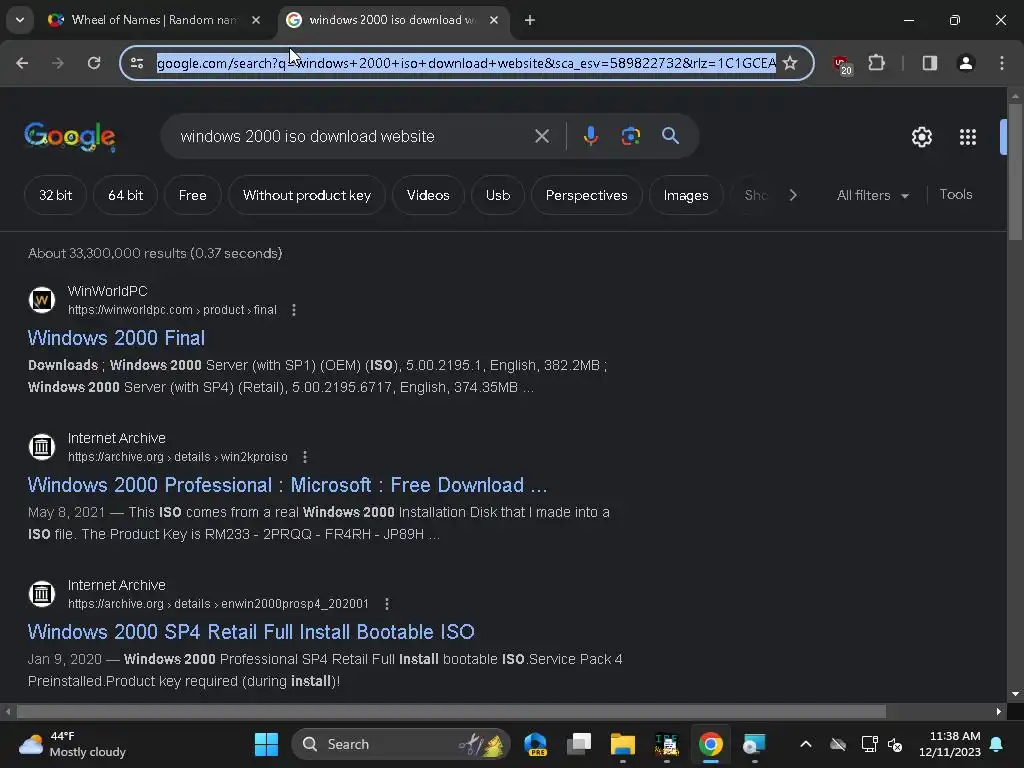This screenshot has width=1024, height=768.
Task: Expand the All filters dropdown
Action: [x=872, y=195]
